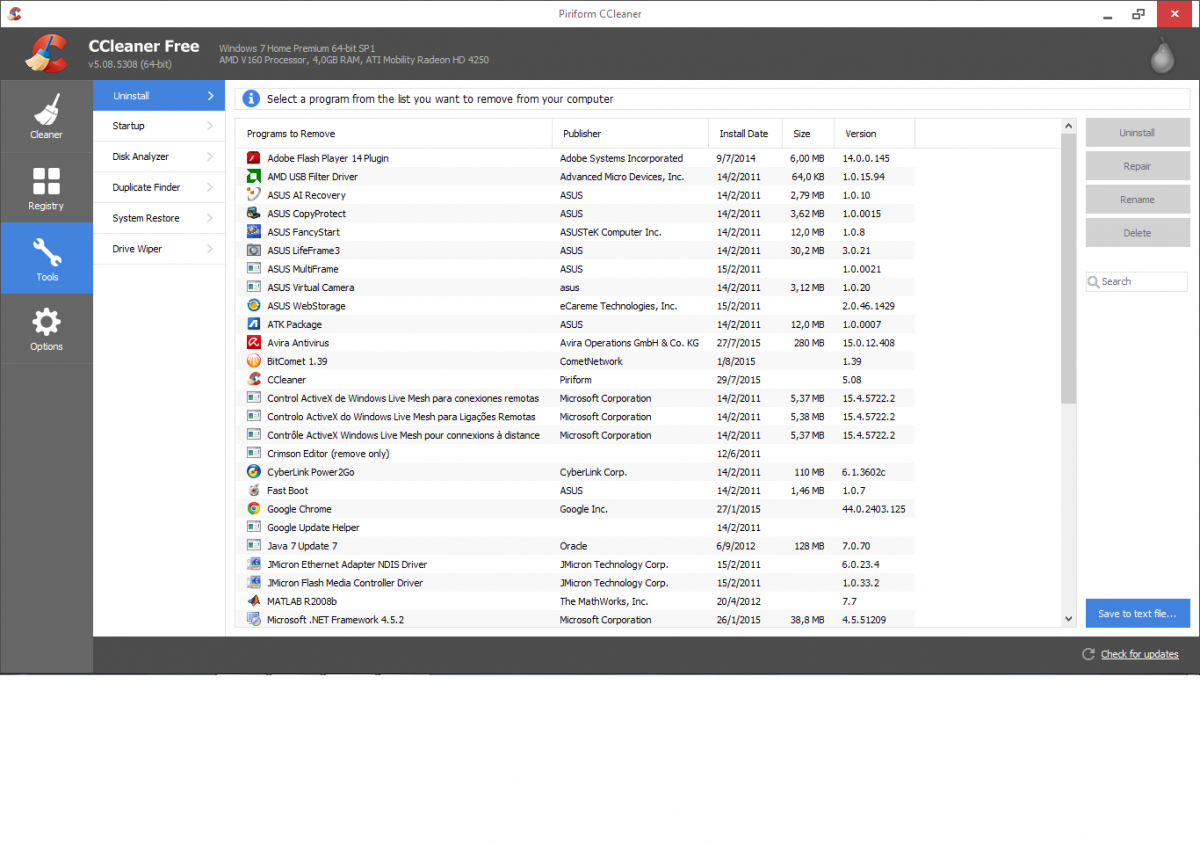Image resolution: width=1200 pixels, height=844 pixels.
Task: Click the Fast Boot icon
Action: pos(254,491)
